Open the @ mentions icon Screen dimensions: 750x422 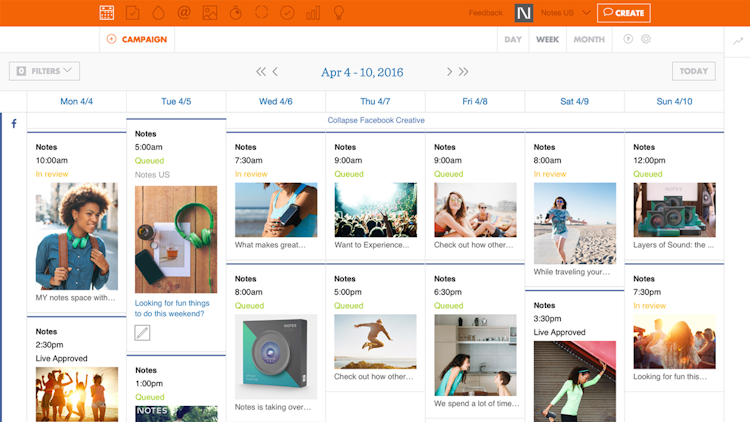(184, 12)
